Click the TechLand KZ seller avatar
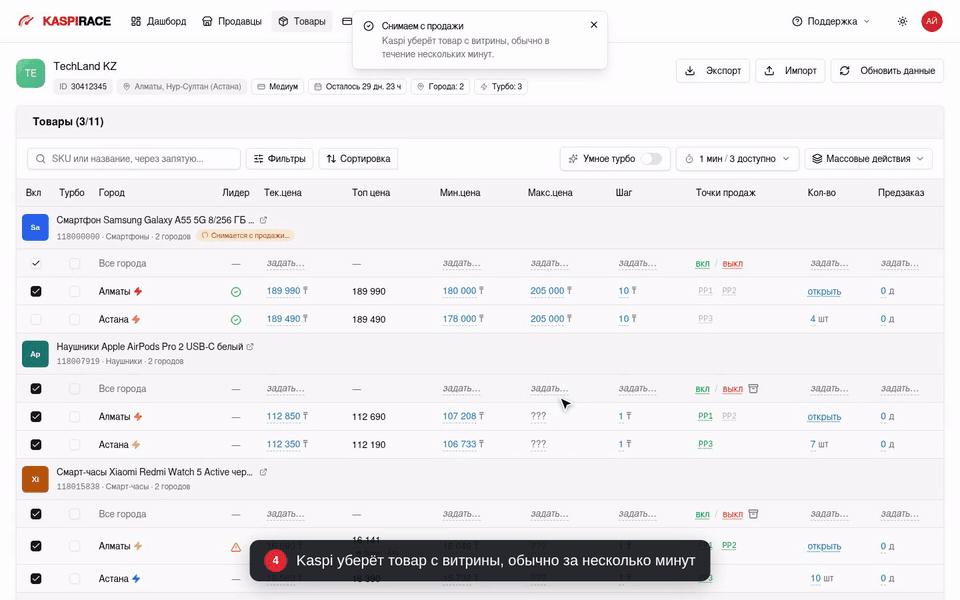This screenshot has height=600, width=960. click(31, 73)
